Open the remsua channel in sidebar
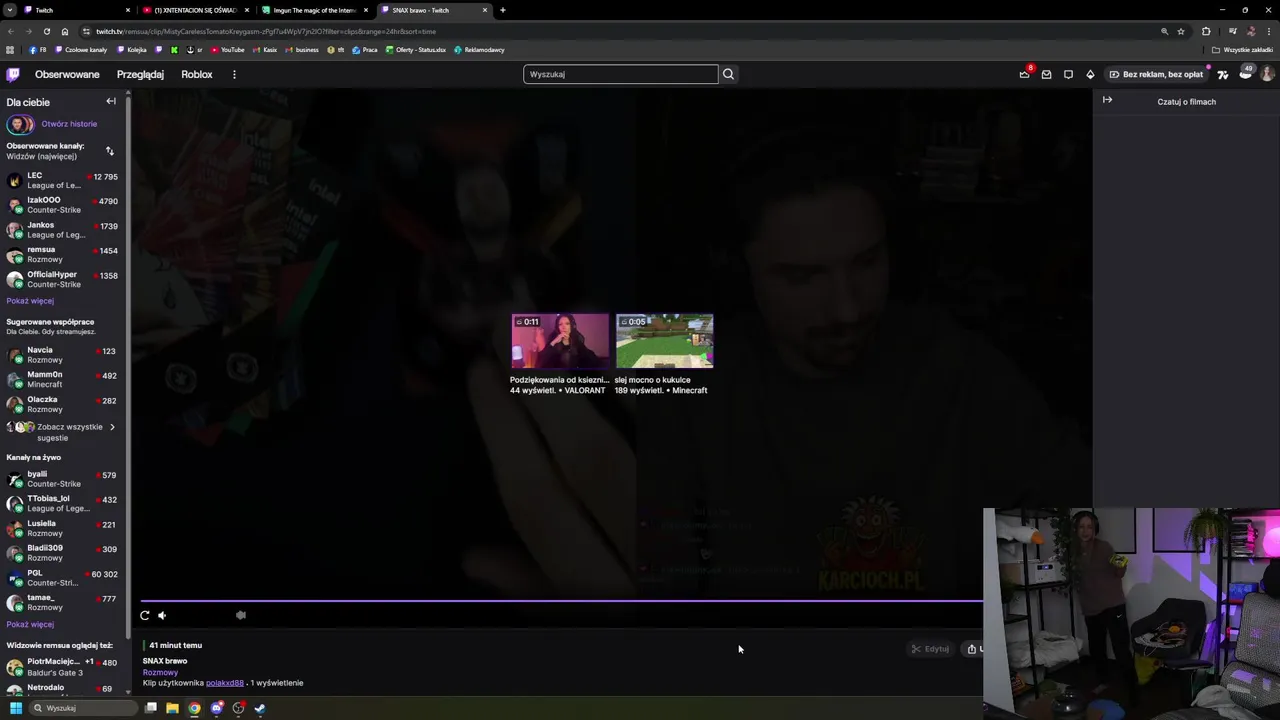The image size is (1280, 720). tap(62, 254)
